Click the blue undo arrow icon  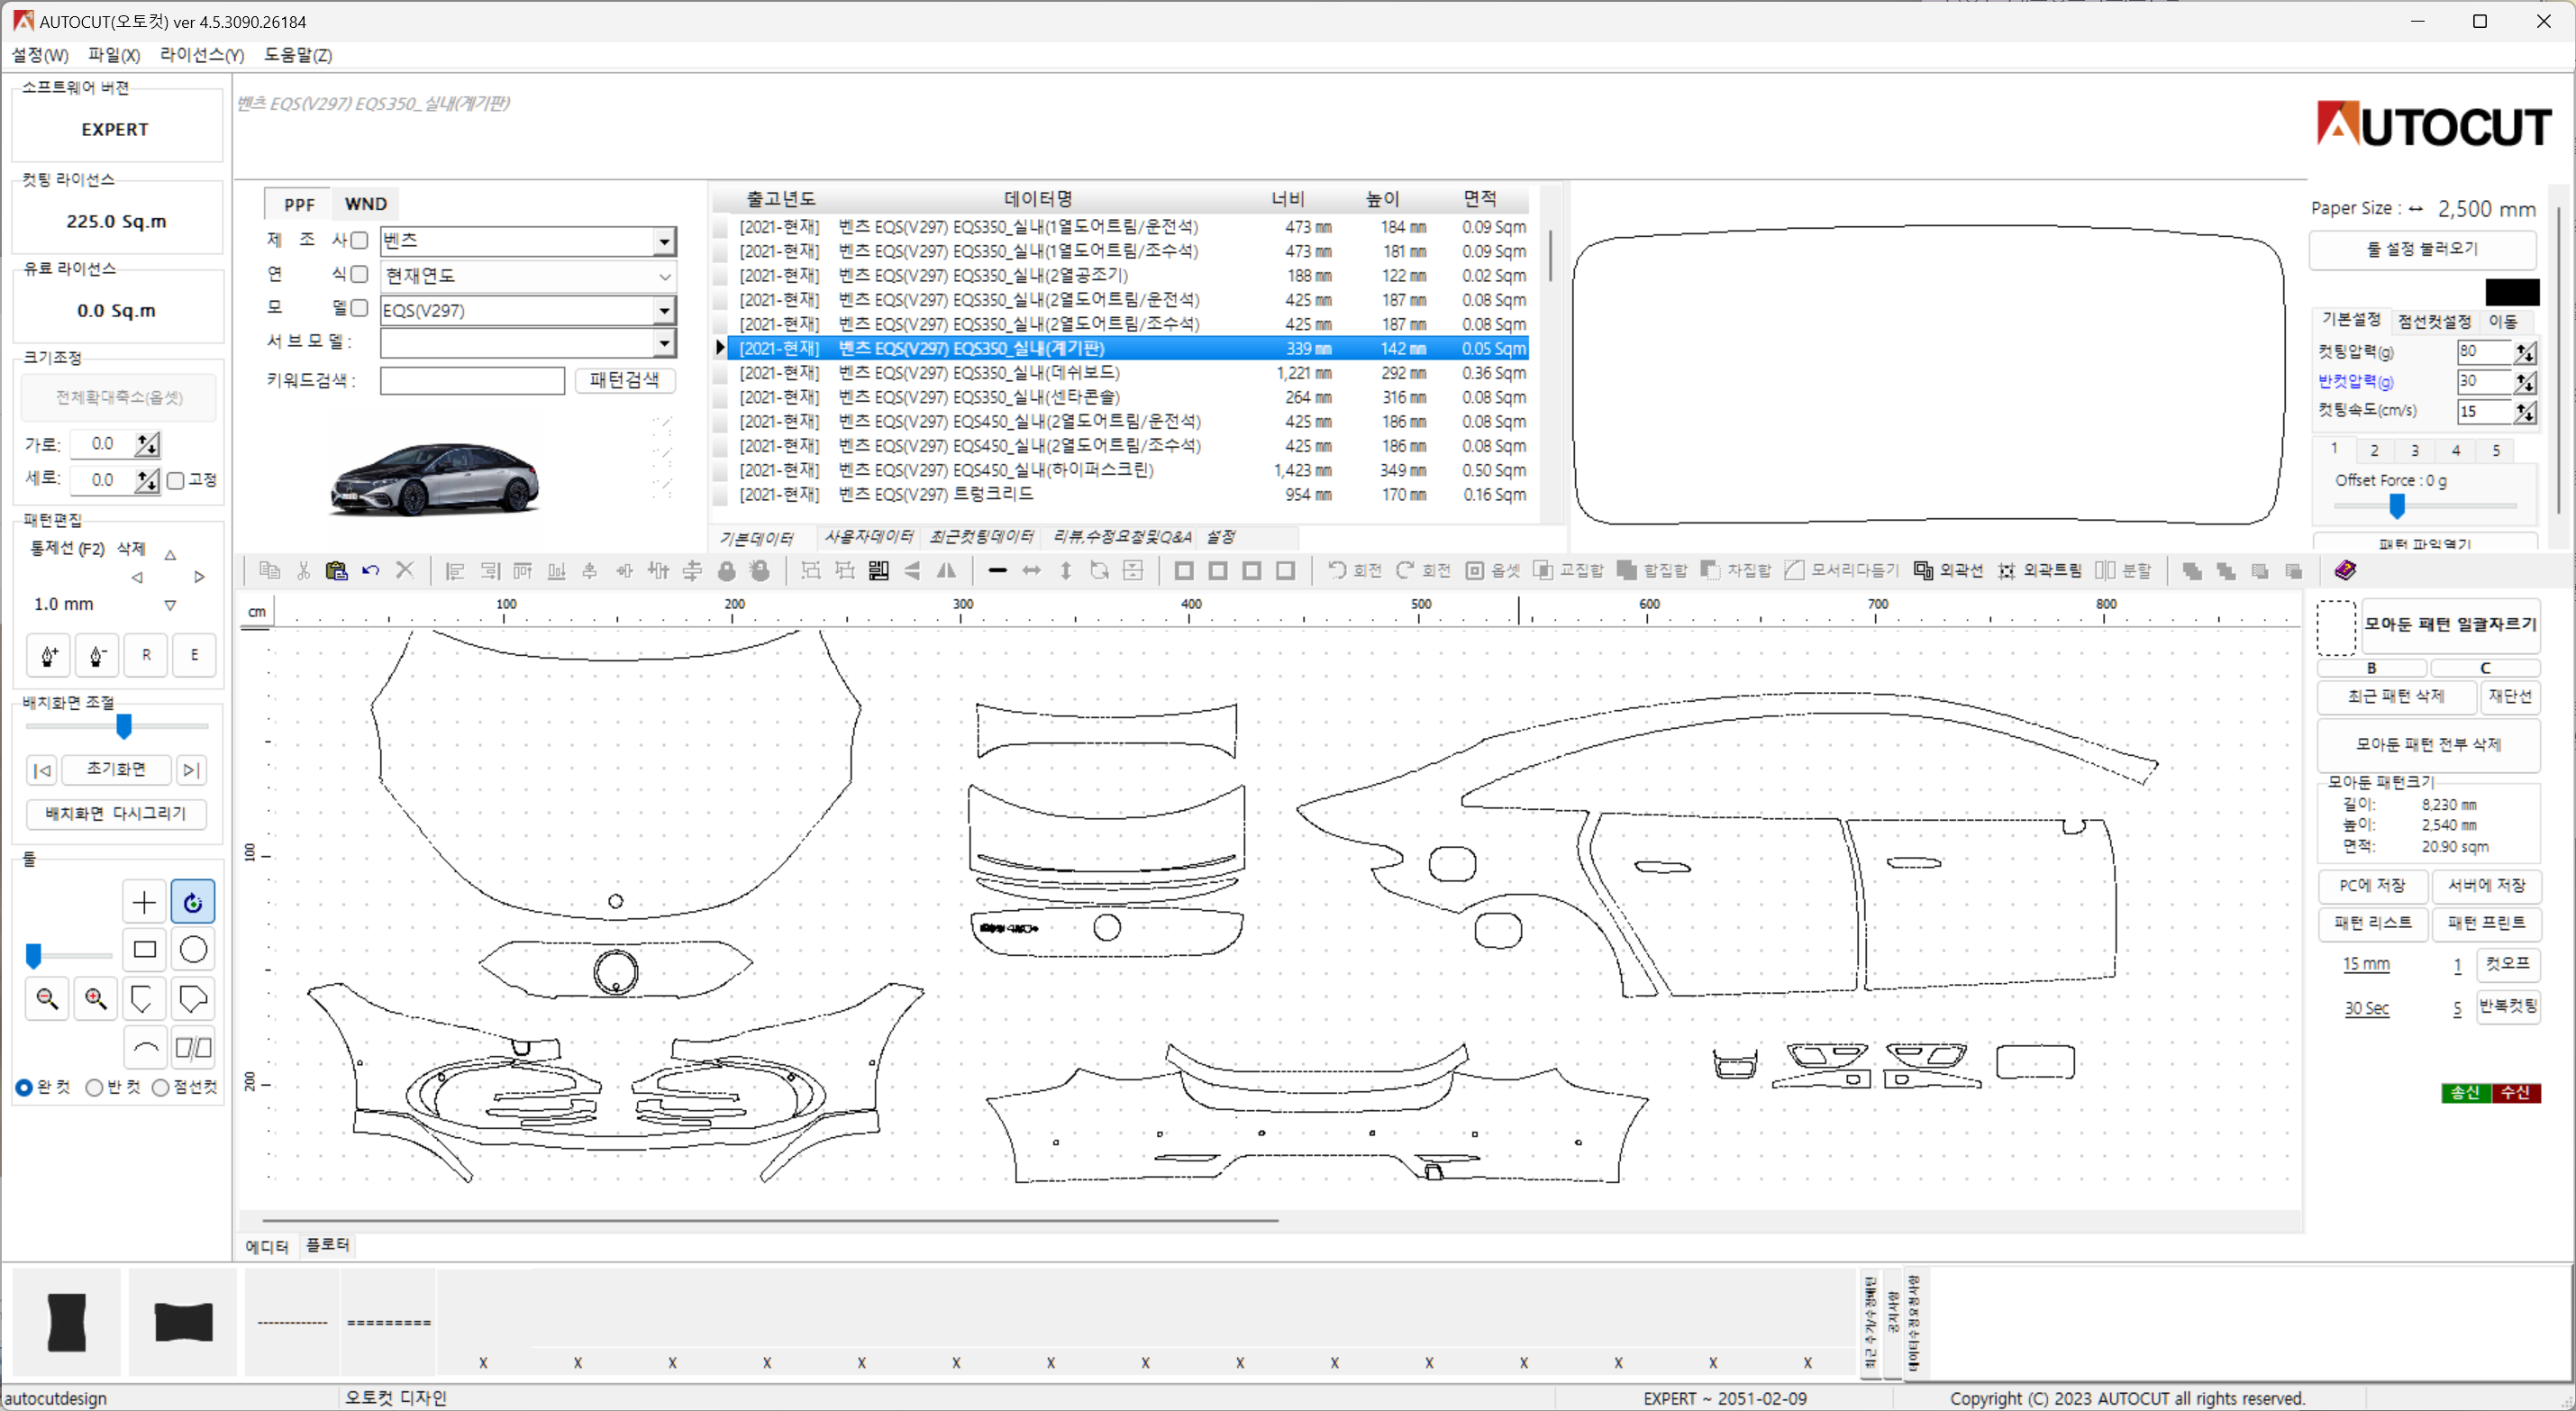(371, 570)
